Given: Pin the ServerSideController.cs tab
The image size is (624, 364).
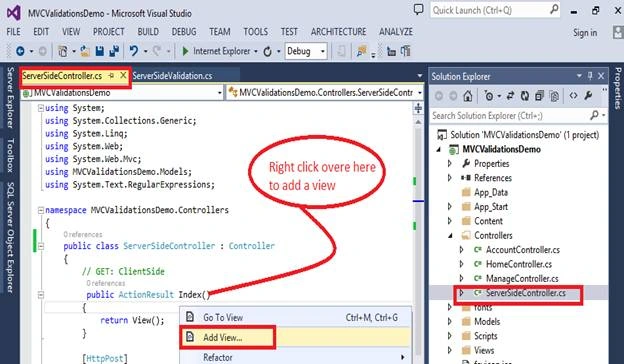Looking at the screenshot, I should pyautogui.click(x=111, y=76).
